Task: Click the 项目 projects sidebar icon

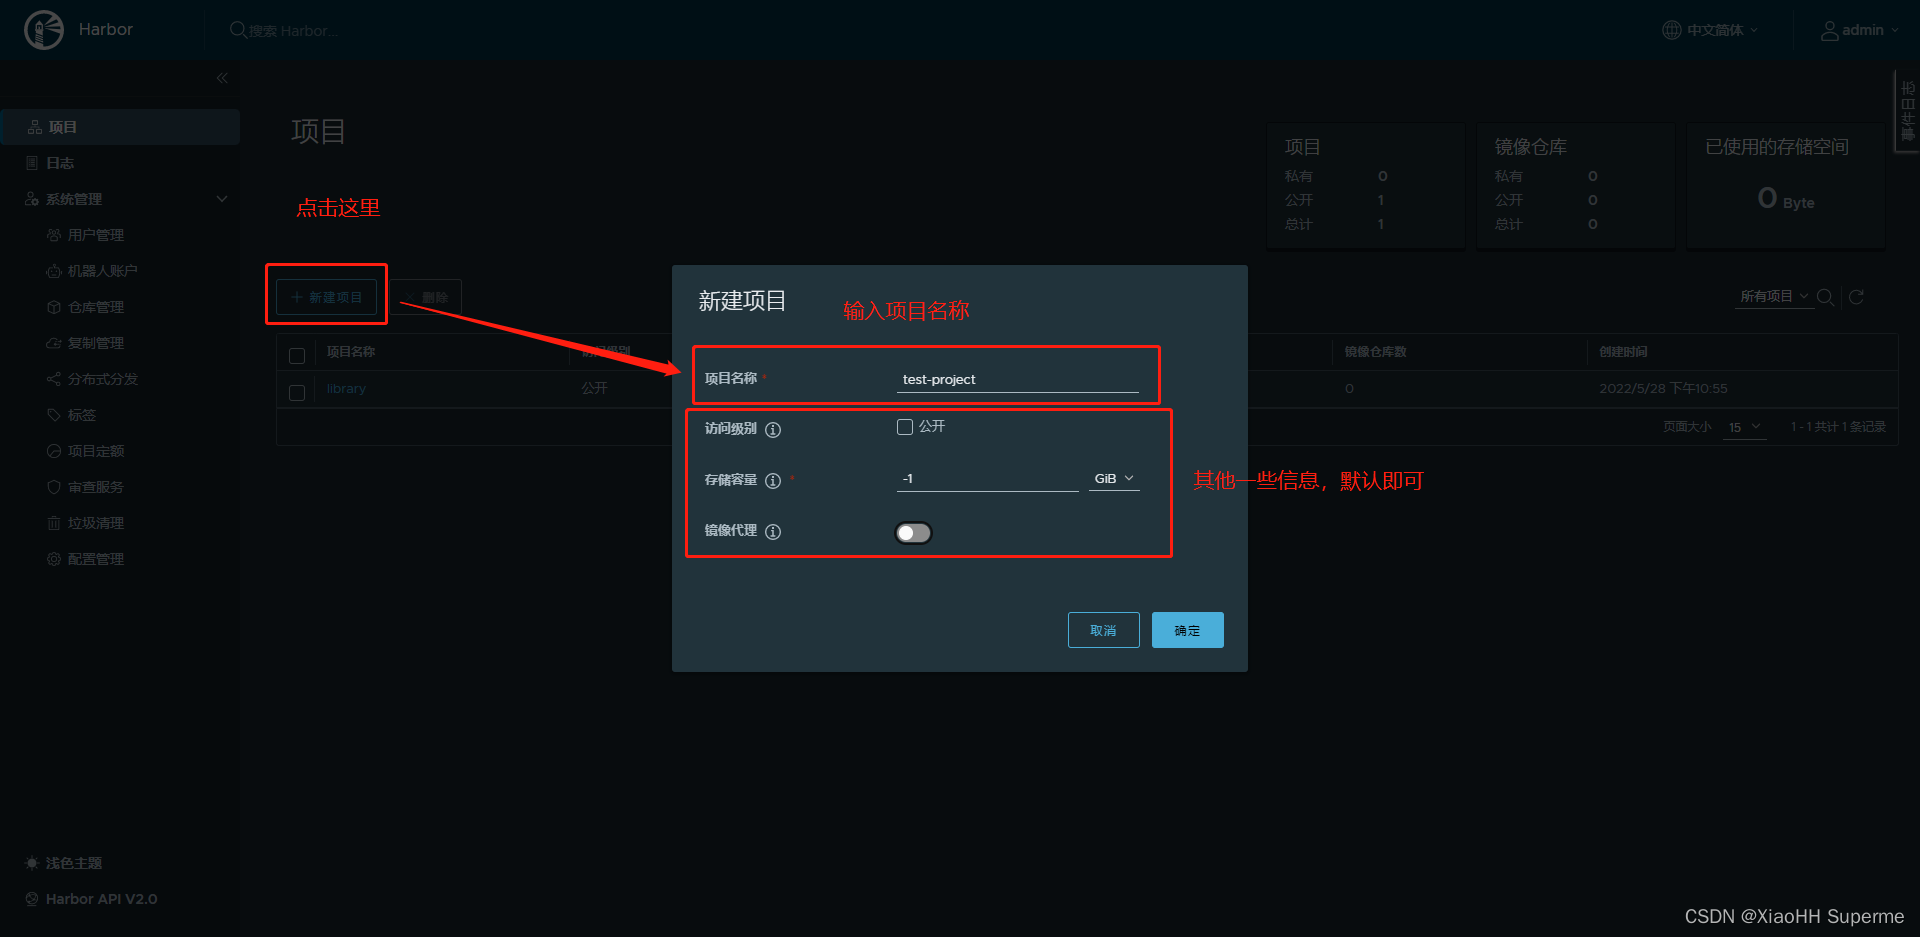Action: tap(35, 127)
